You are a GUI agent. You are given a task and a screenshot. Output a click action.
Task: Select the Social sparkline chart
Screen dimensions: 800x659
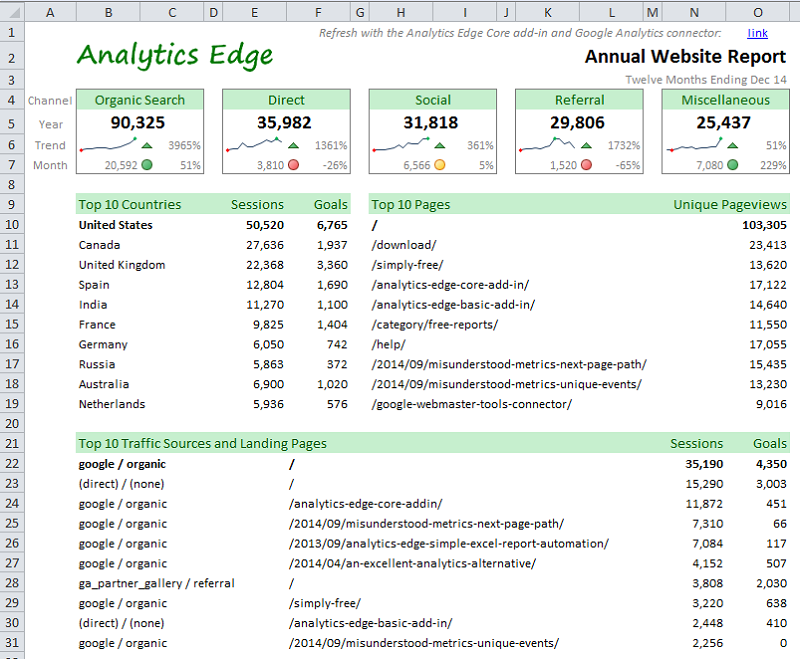tap(401, 144)
